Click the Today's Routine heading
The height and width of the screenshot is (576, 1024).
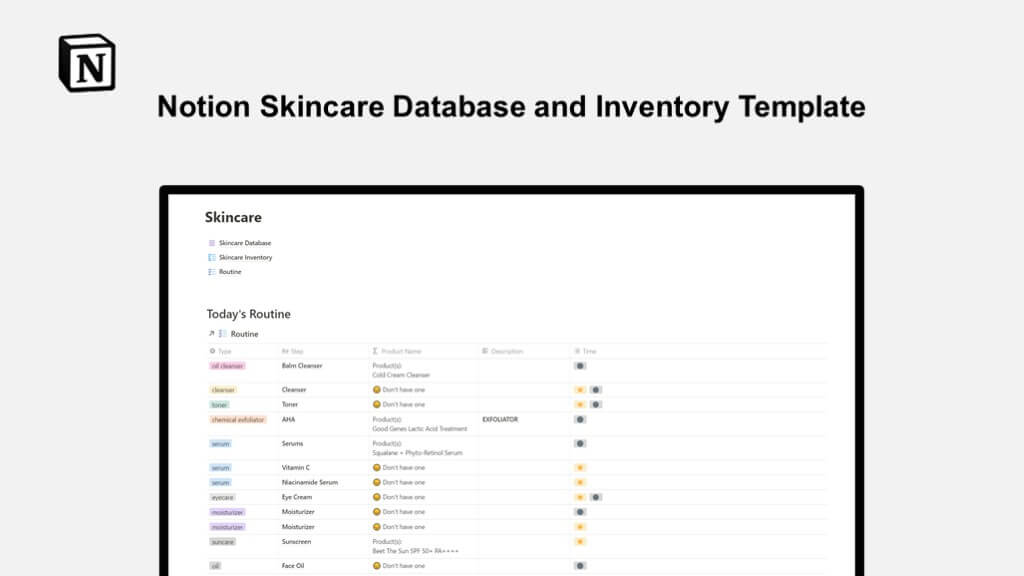[x=249, y=314]
